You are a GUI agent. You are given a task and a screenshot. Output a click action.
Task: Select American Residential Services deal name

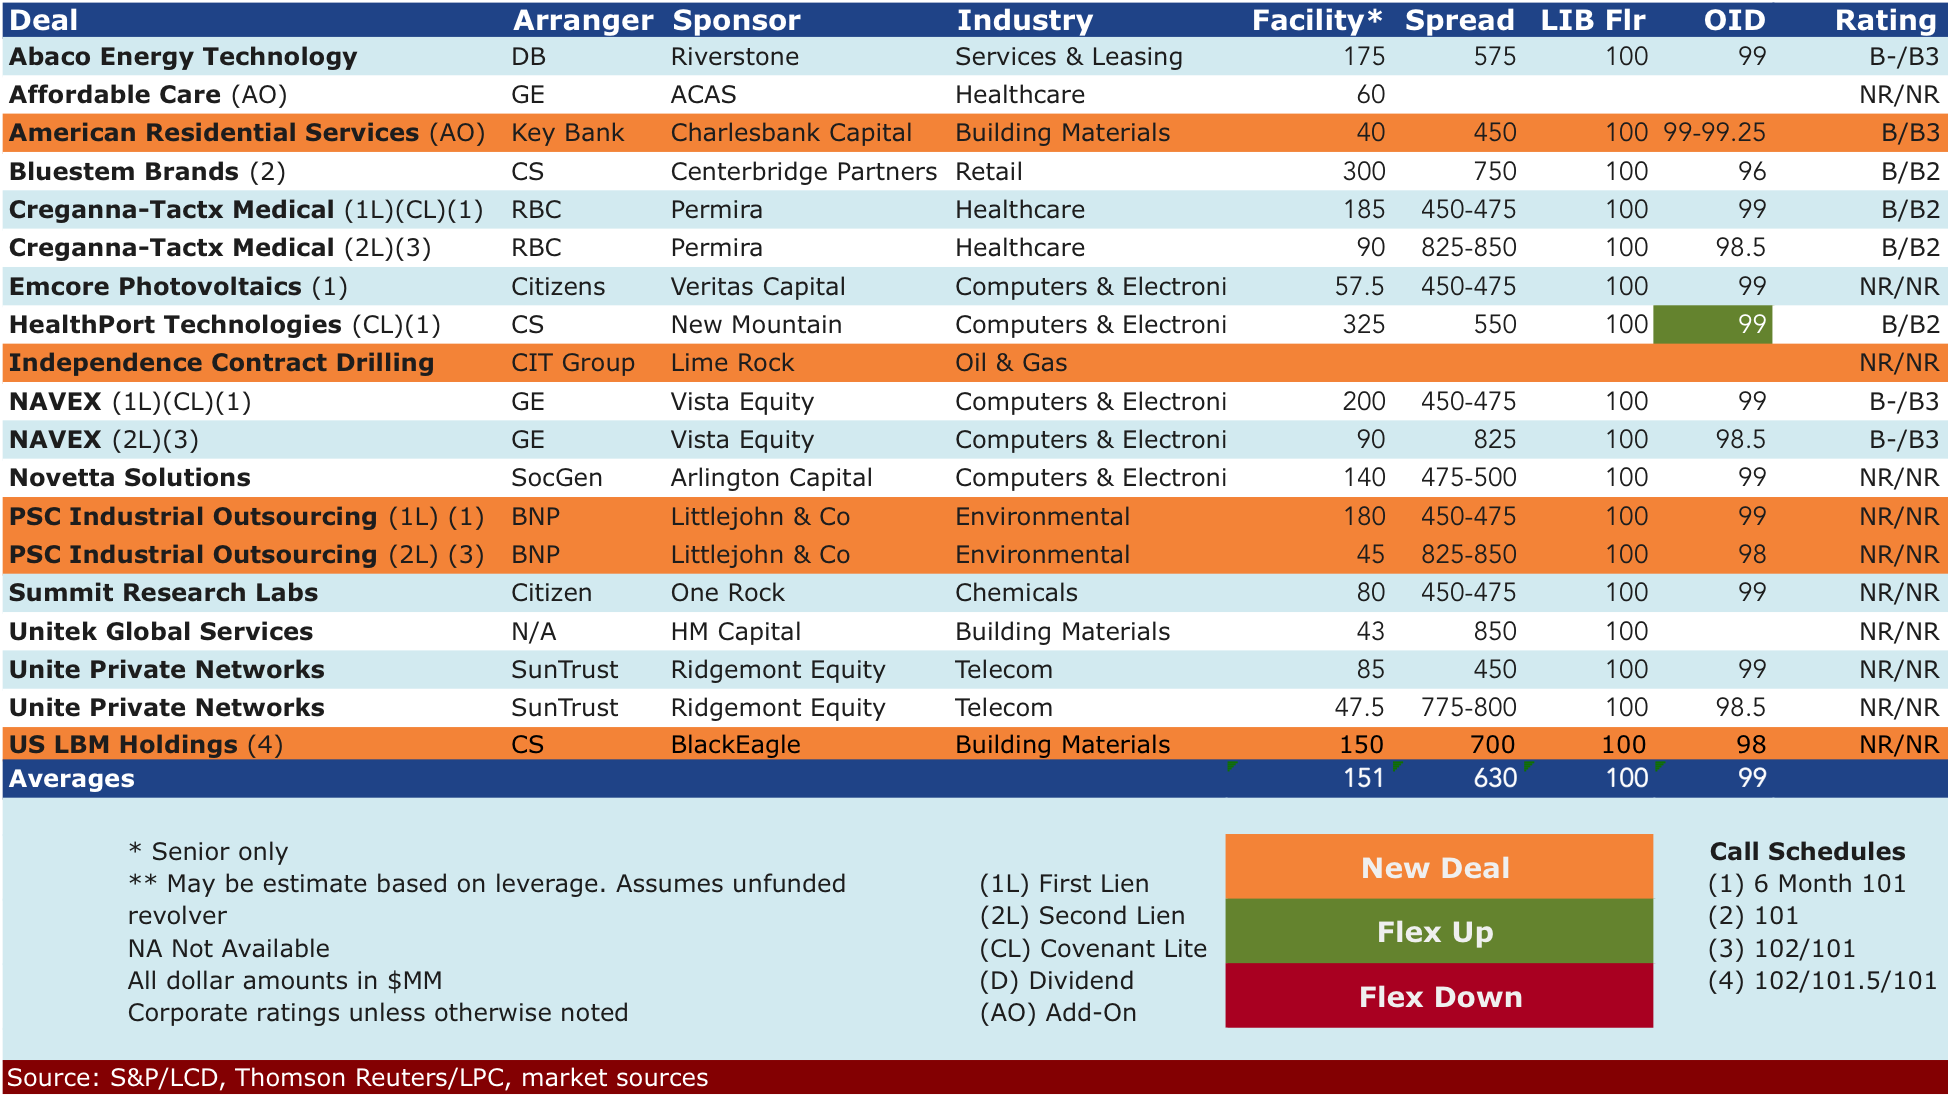click(214, 133)
